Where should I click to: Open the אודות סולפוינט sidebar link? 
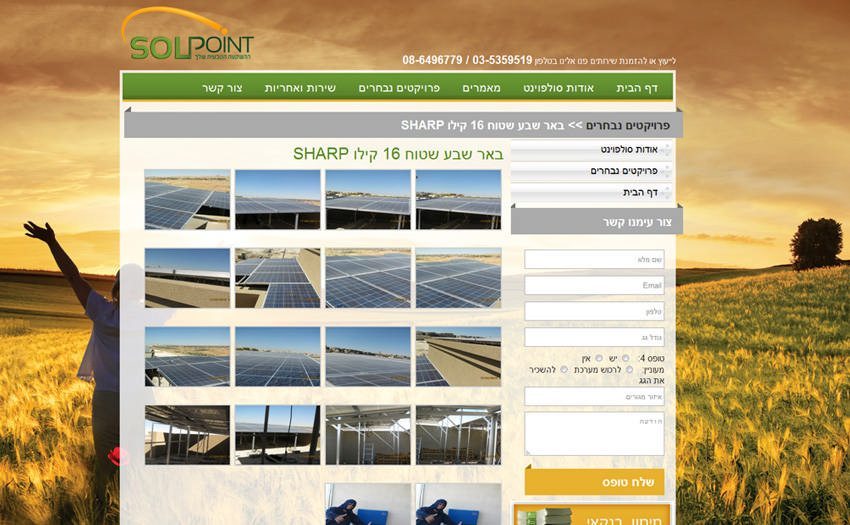pos(628,149)
